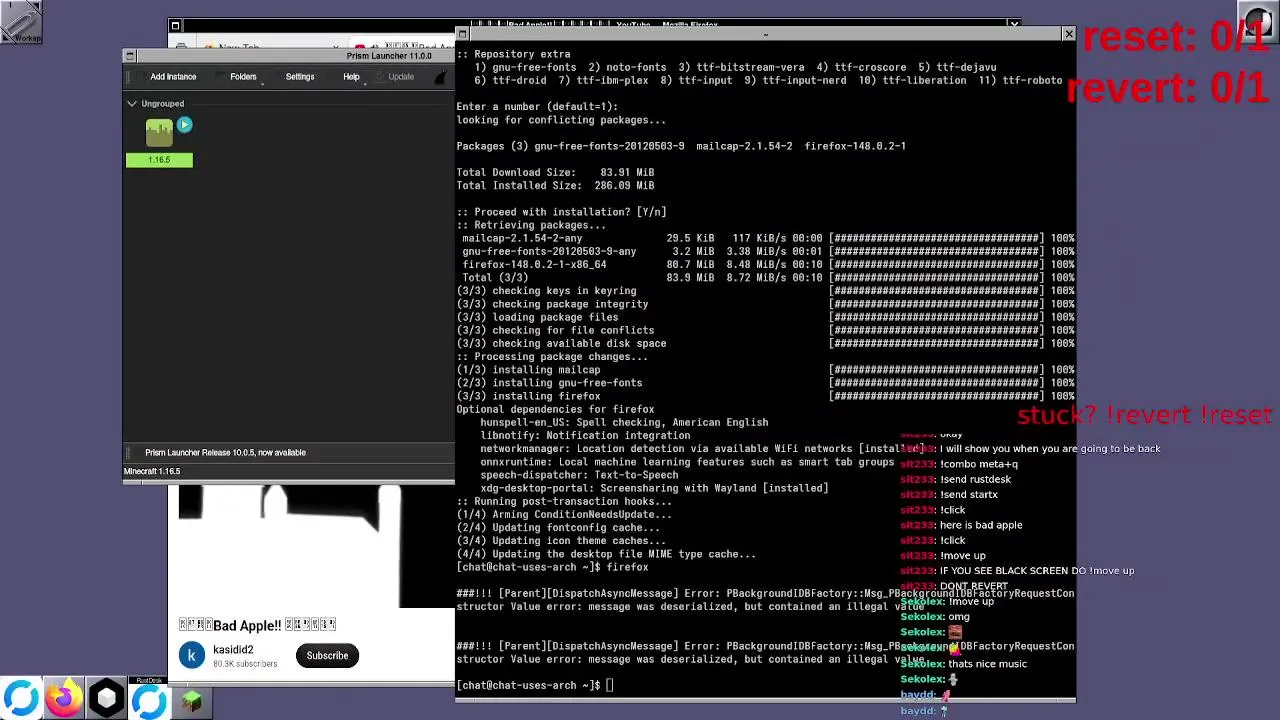This screenshot has height=720, width=1280.
Task: Click the Bad Apple!! video title
Action: coord(257,625)
